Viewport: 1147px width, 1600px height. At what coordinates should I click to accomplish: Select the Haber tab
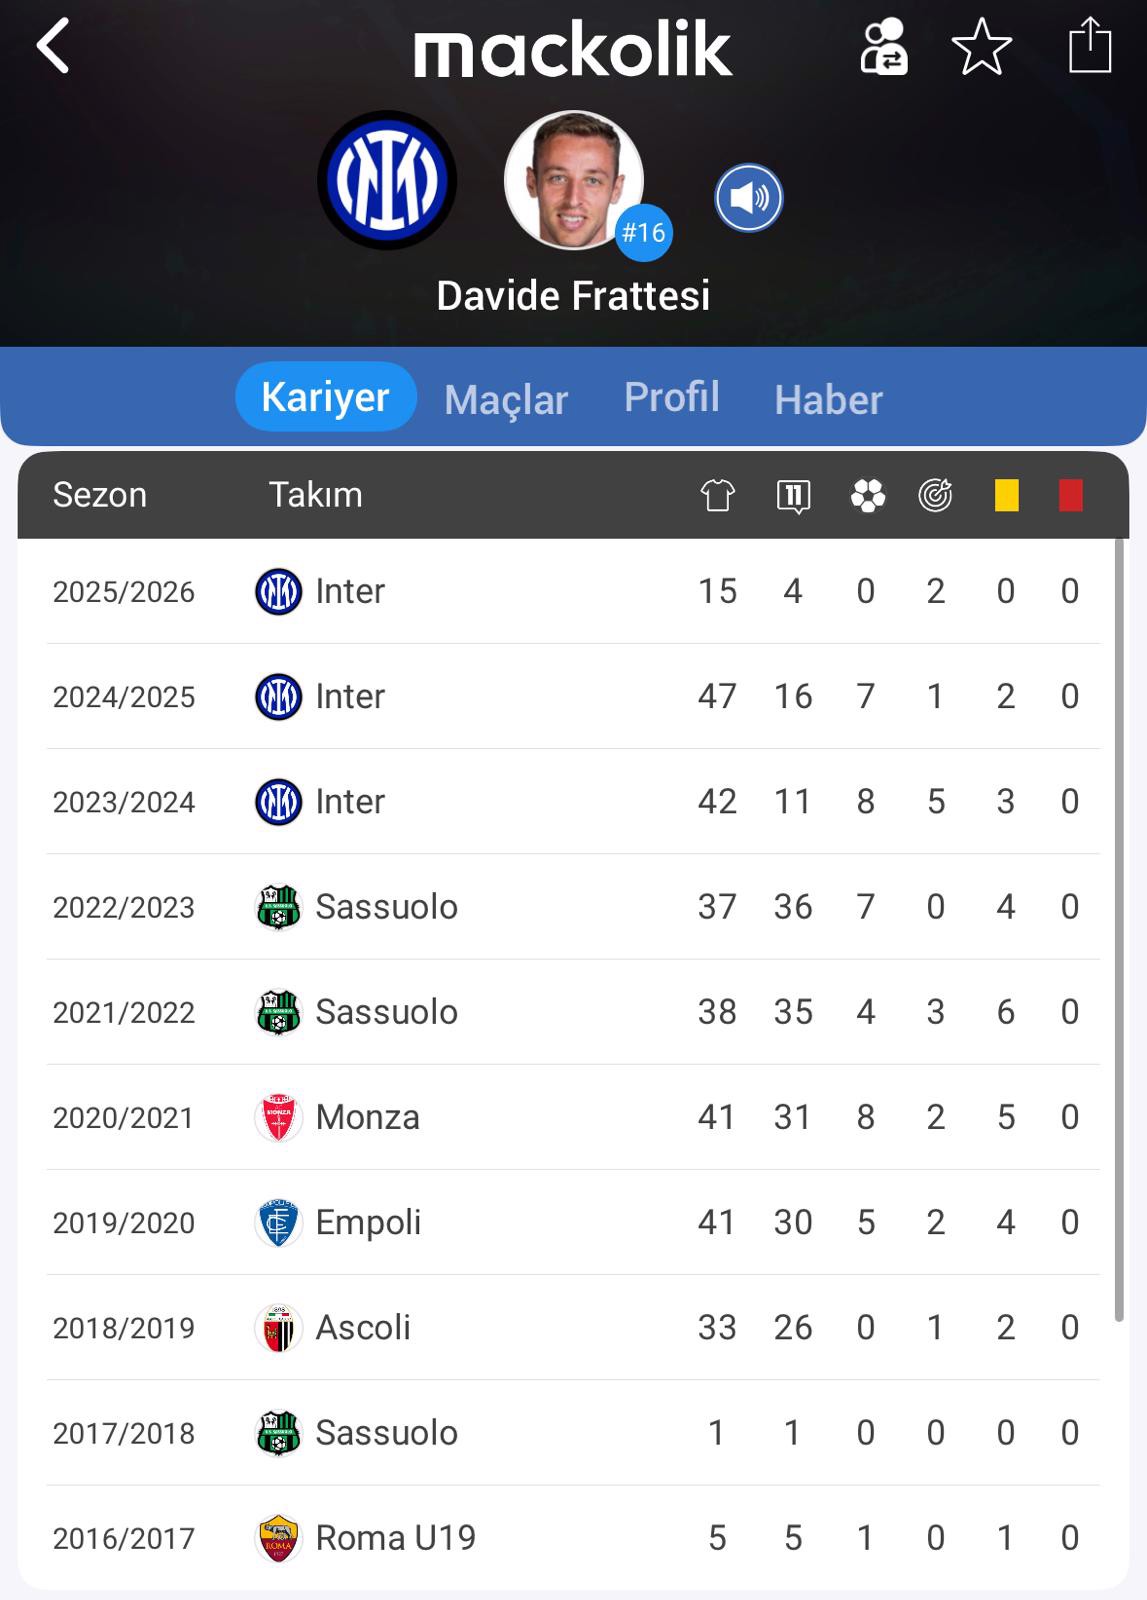(x=828, y=399)
